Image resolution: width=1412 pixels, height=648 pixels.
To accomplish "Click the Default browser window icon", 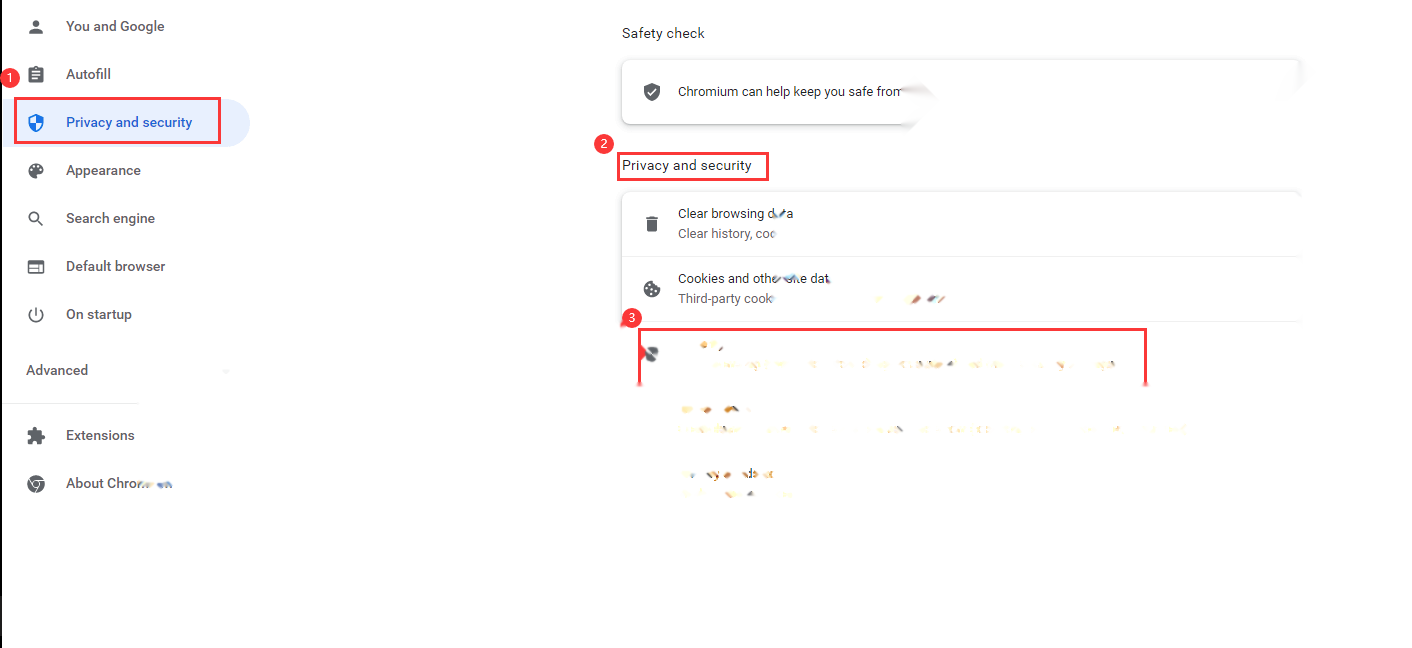I will [36, 267].
